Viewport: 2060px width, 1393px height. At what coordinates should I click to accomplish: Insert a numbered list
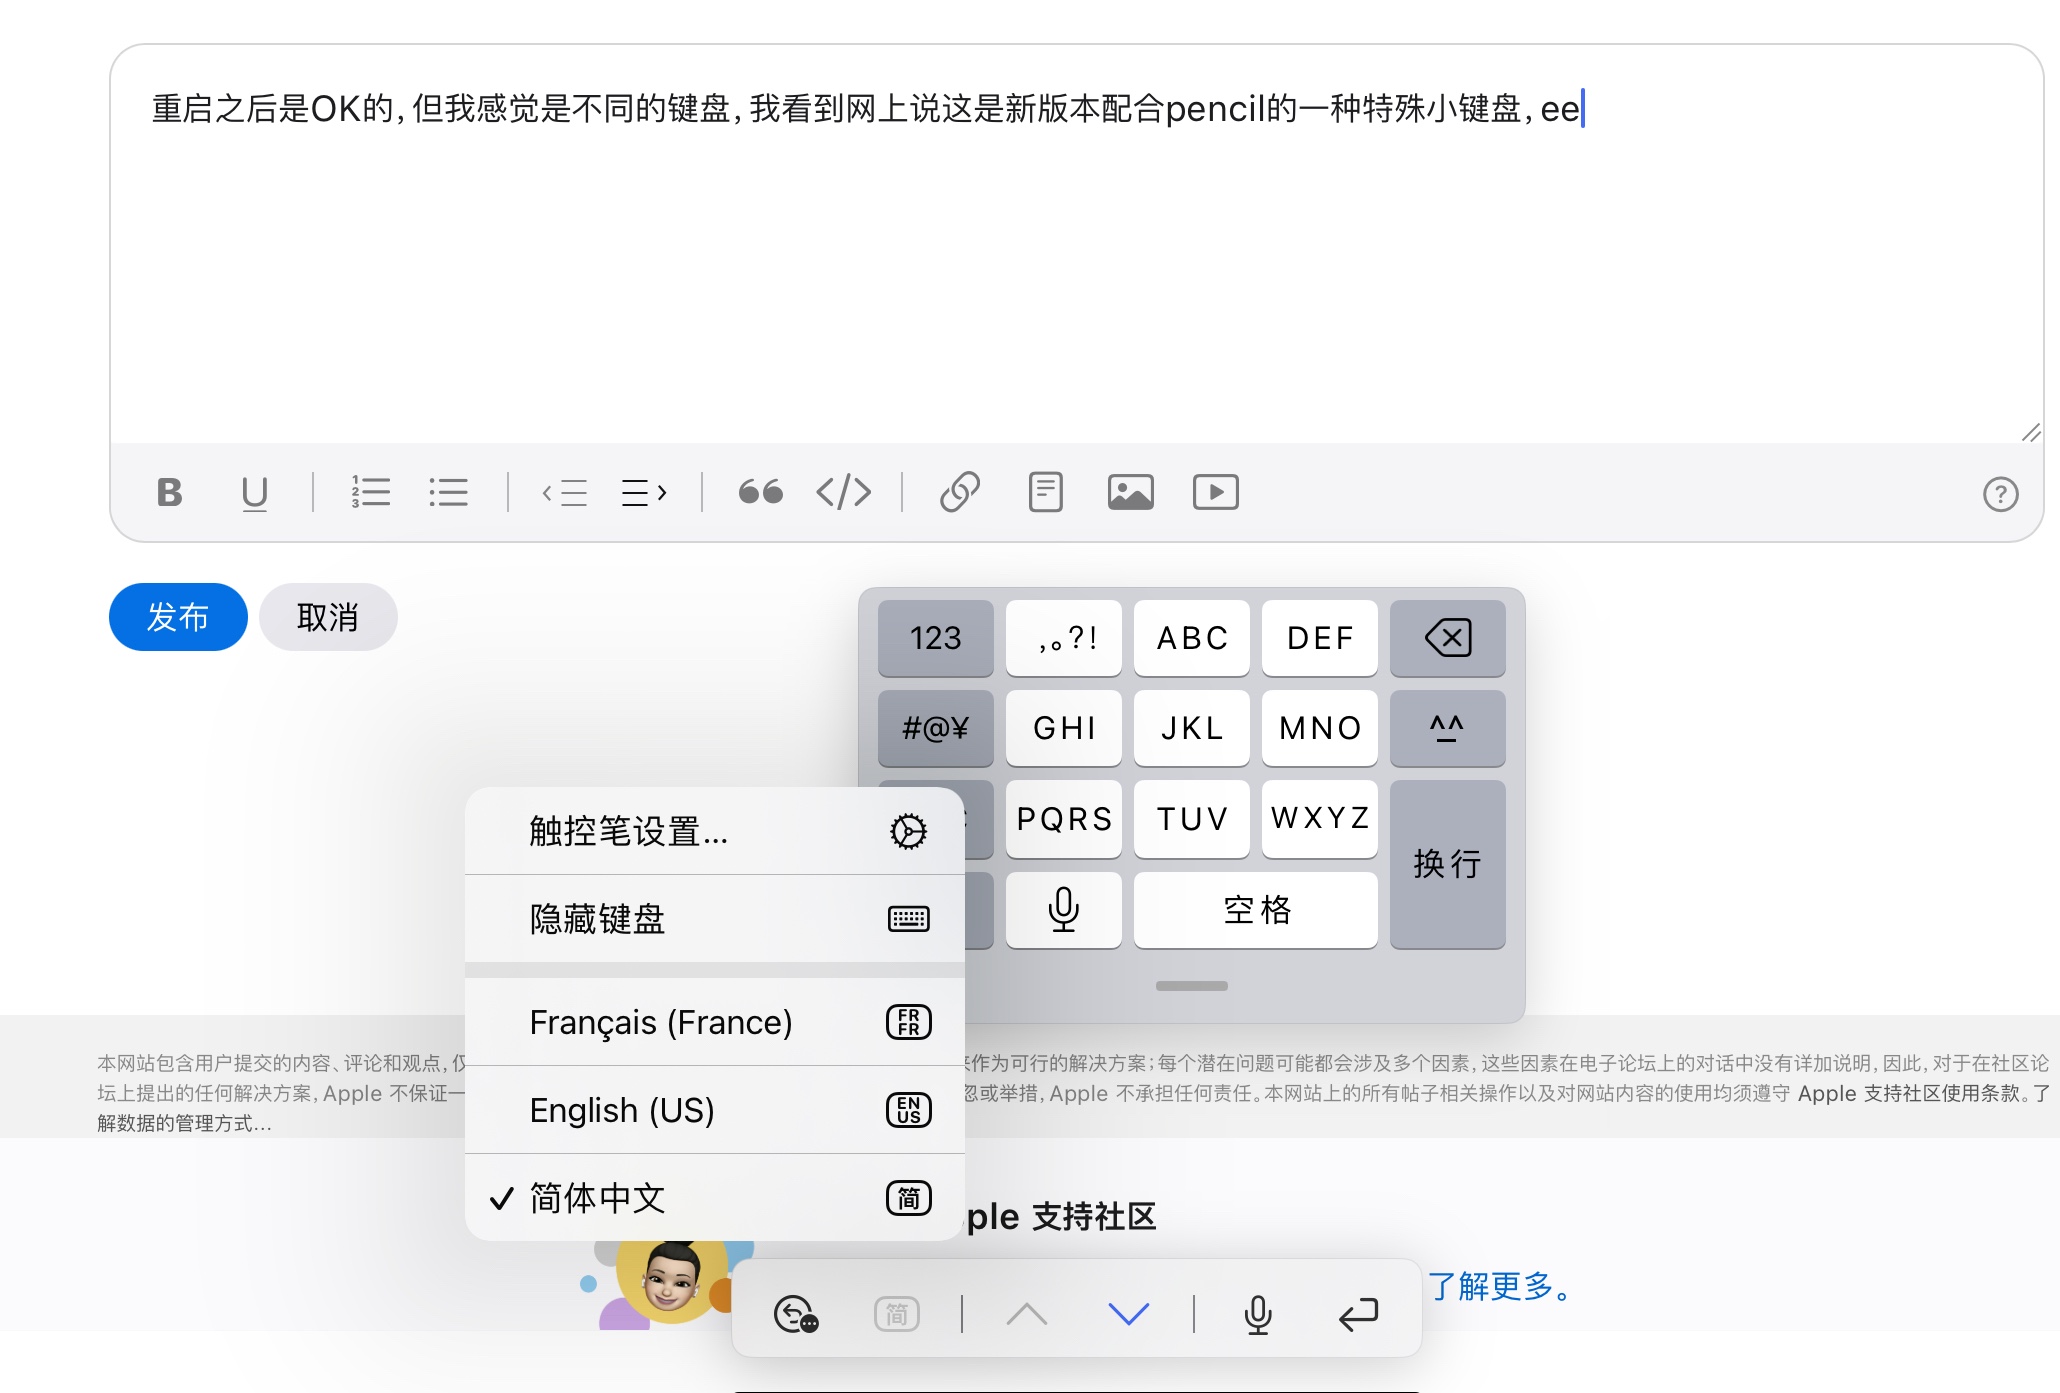click(371, 492)
